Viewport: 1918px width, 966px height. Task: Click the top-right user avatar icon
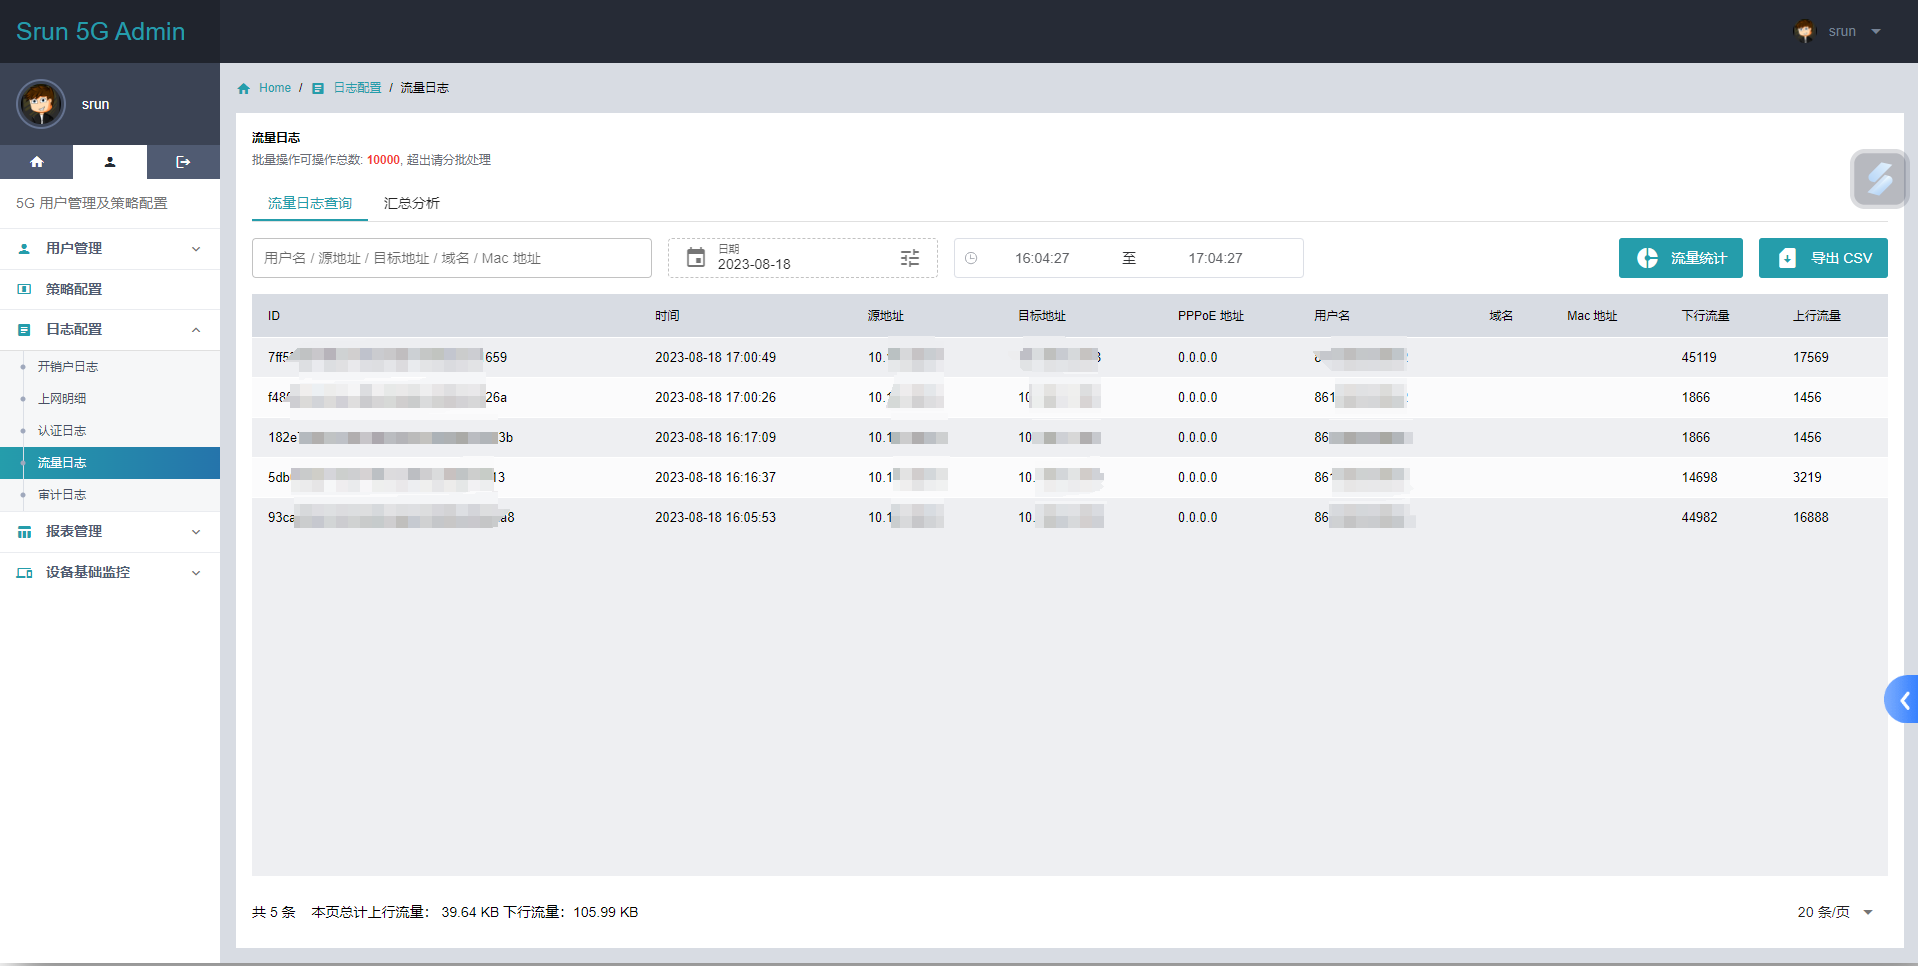coord(1805,31)
